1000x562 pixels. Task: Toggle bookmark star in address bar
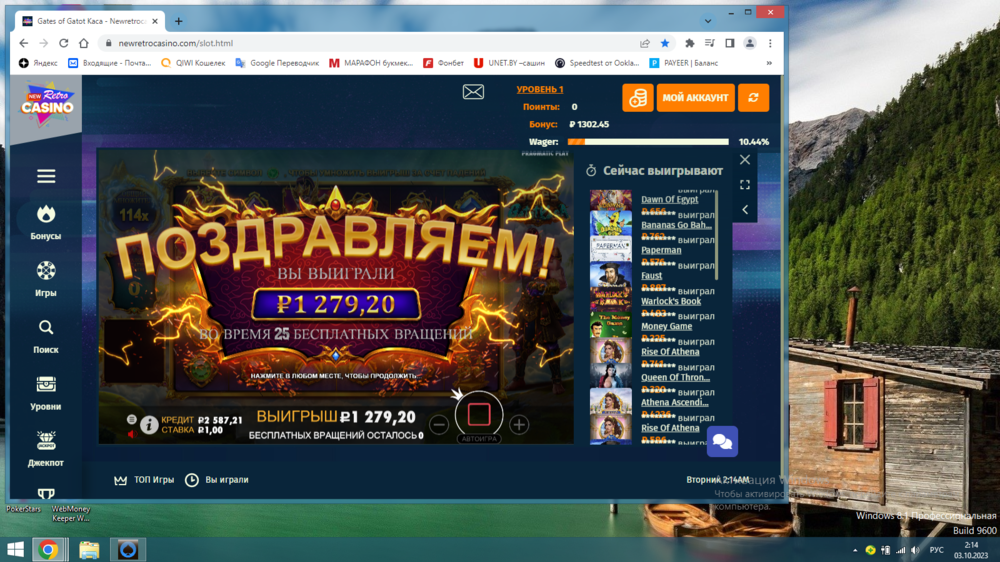[665, 44]
